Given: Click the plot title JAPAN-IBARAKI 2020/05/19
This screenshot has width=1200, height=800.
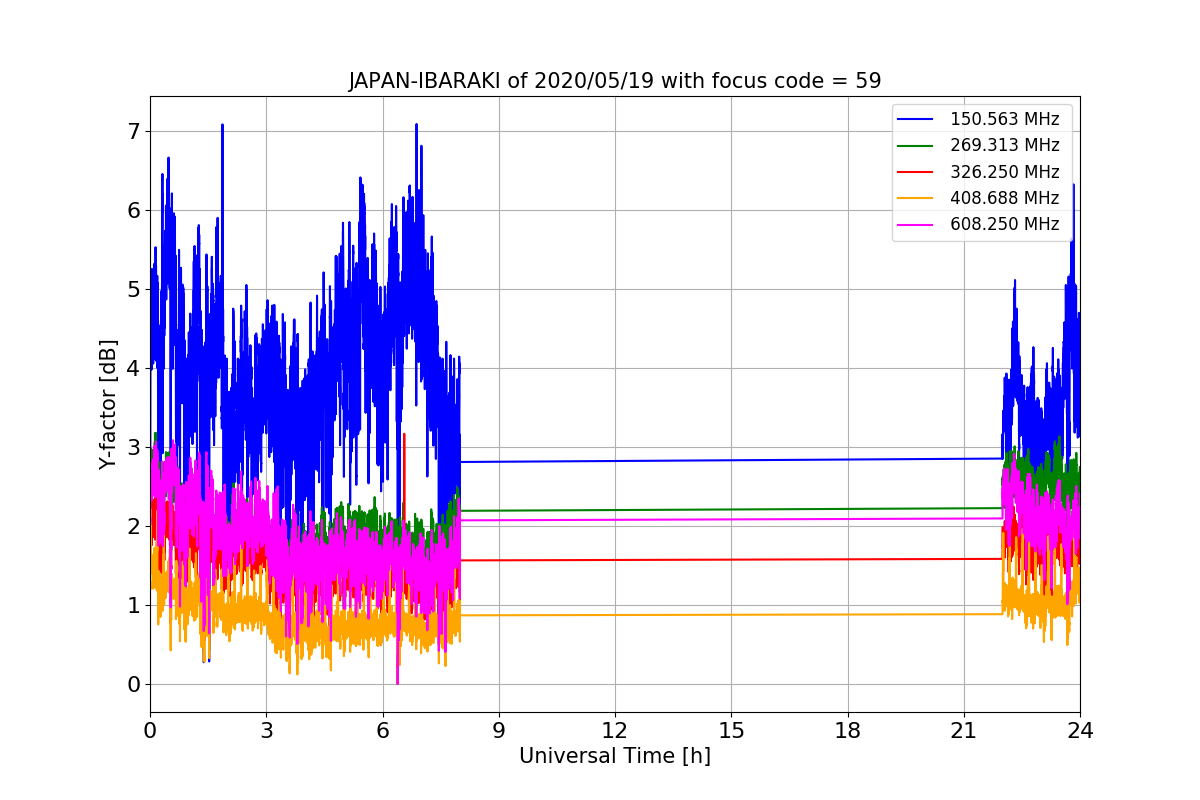Looking at the screenshot, I should [x=615, y=81].
